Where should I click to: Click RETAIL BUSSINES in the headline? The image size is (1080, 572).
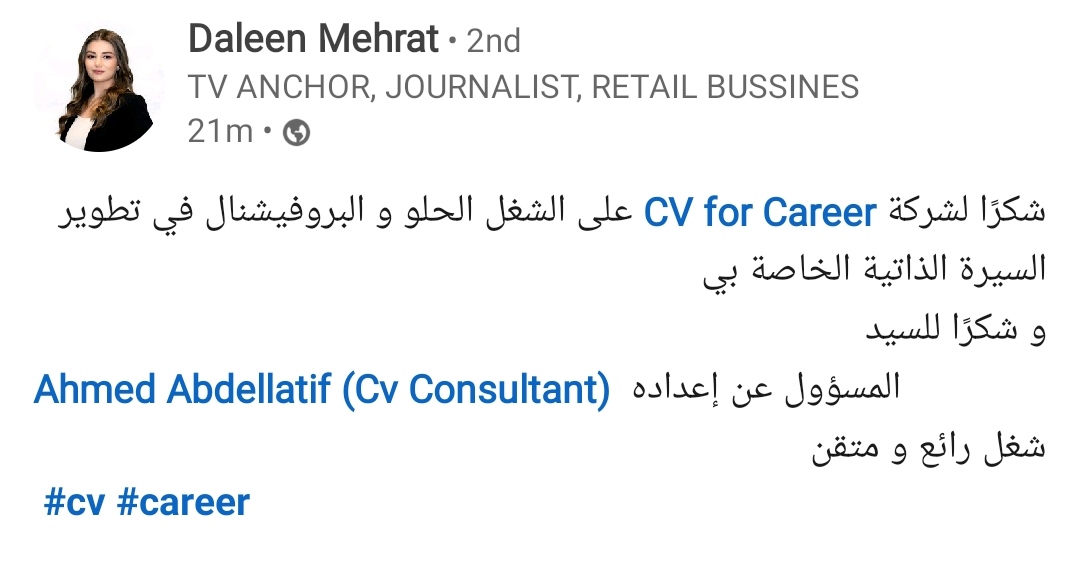[x=725, y=88]
